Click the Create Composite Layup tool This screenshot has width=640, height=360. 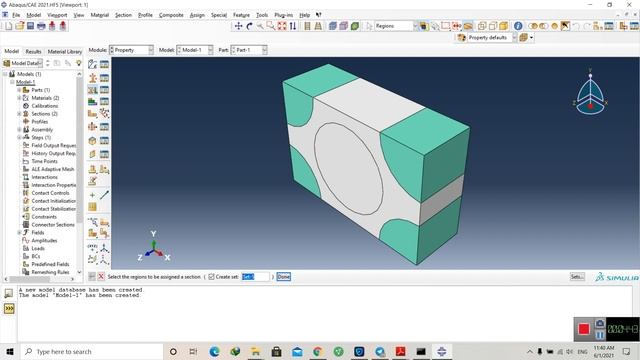(93, 101)
